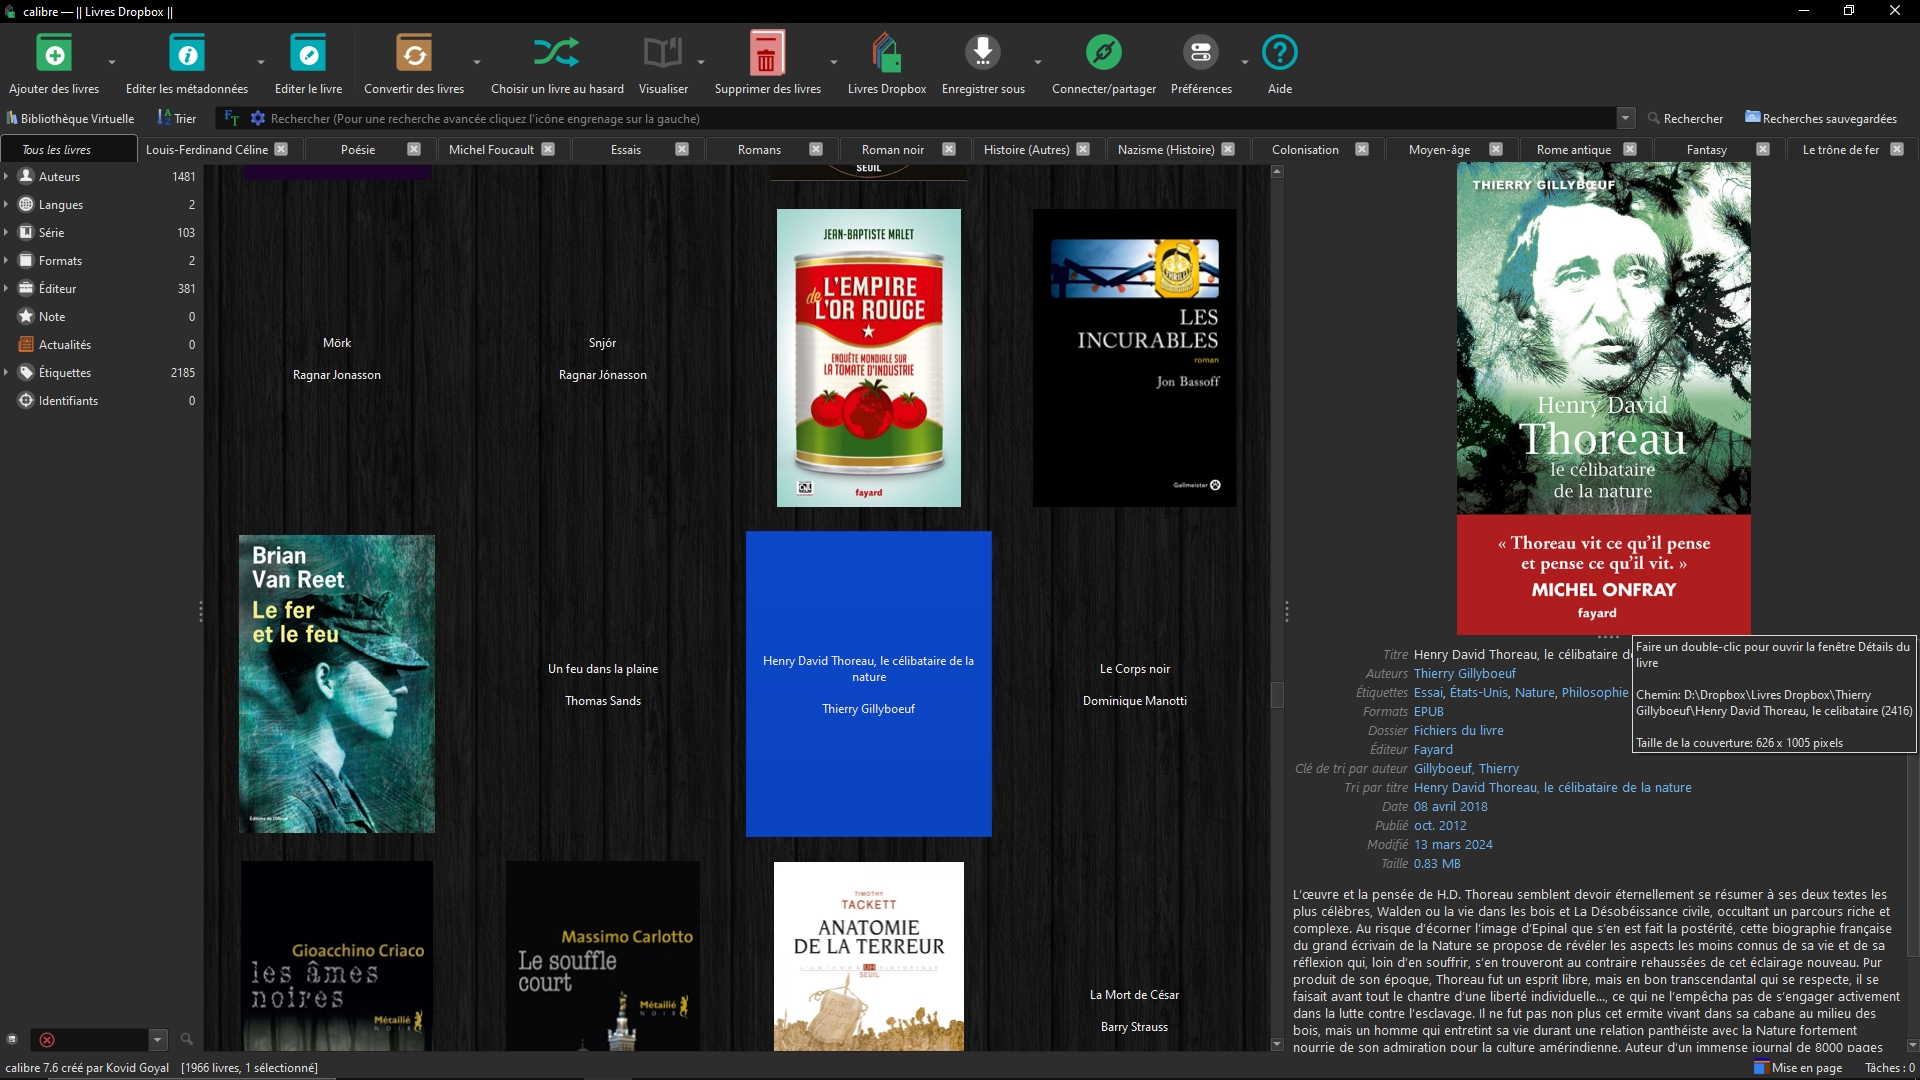This screenshot has width=1920, height=1080.
Task: Toggle the full-text search FT icon
Action: point(231,118)
